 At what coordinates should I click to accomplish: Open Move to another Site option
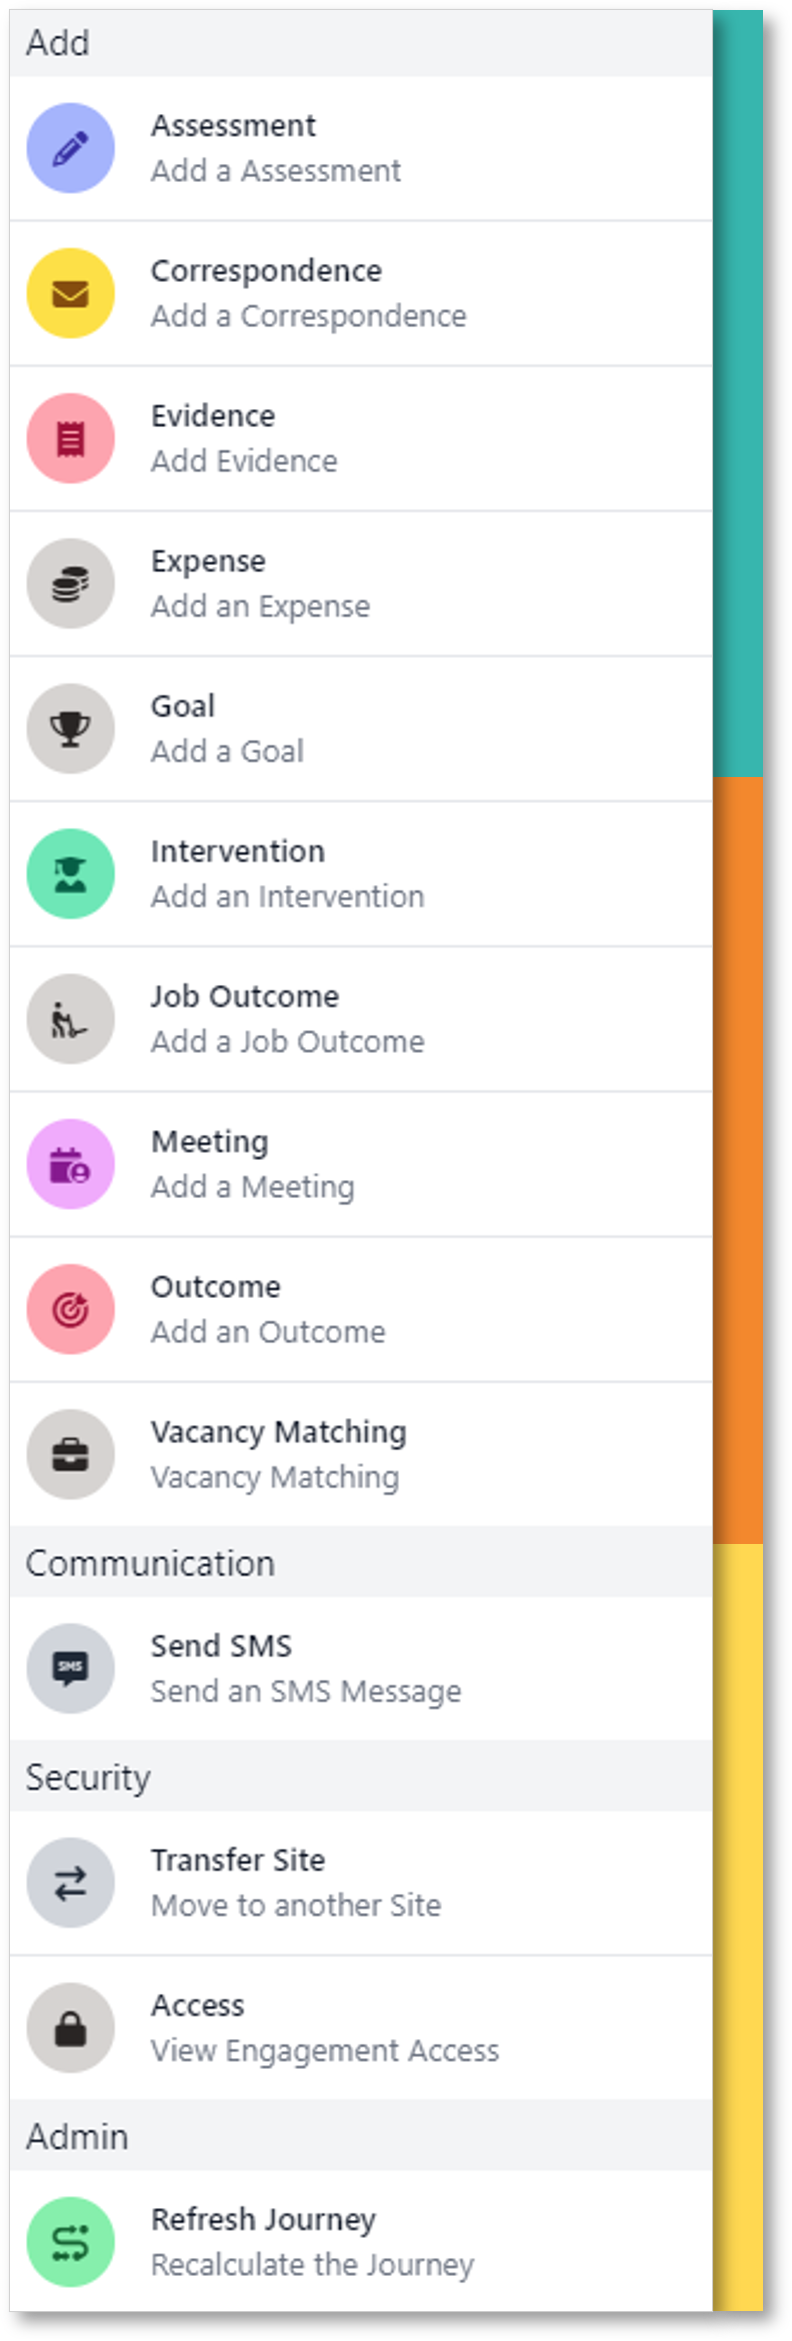coord(296,1905)
